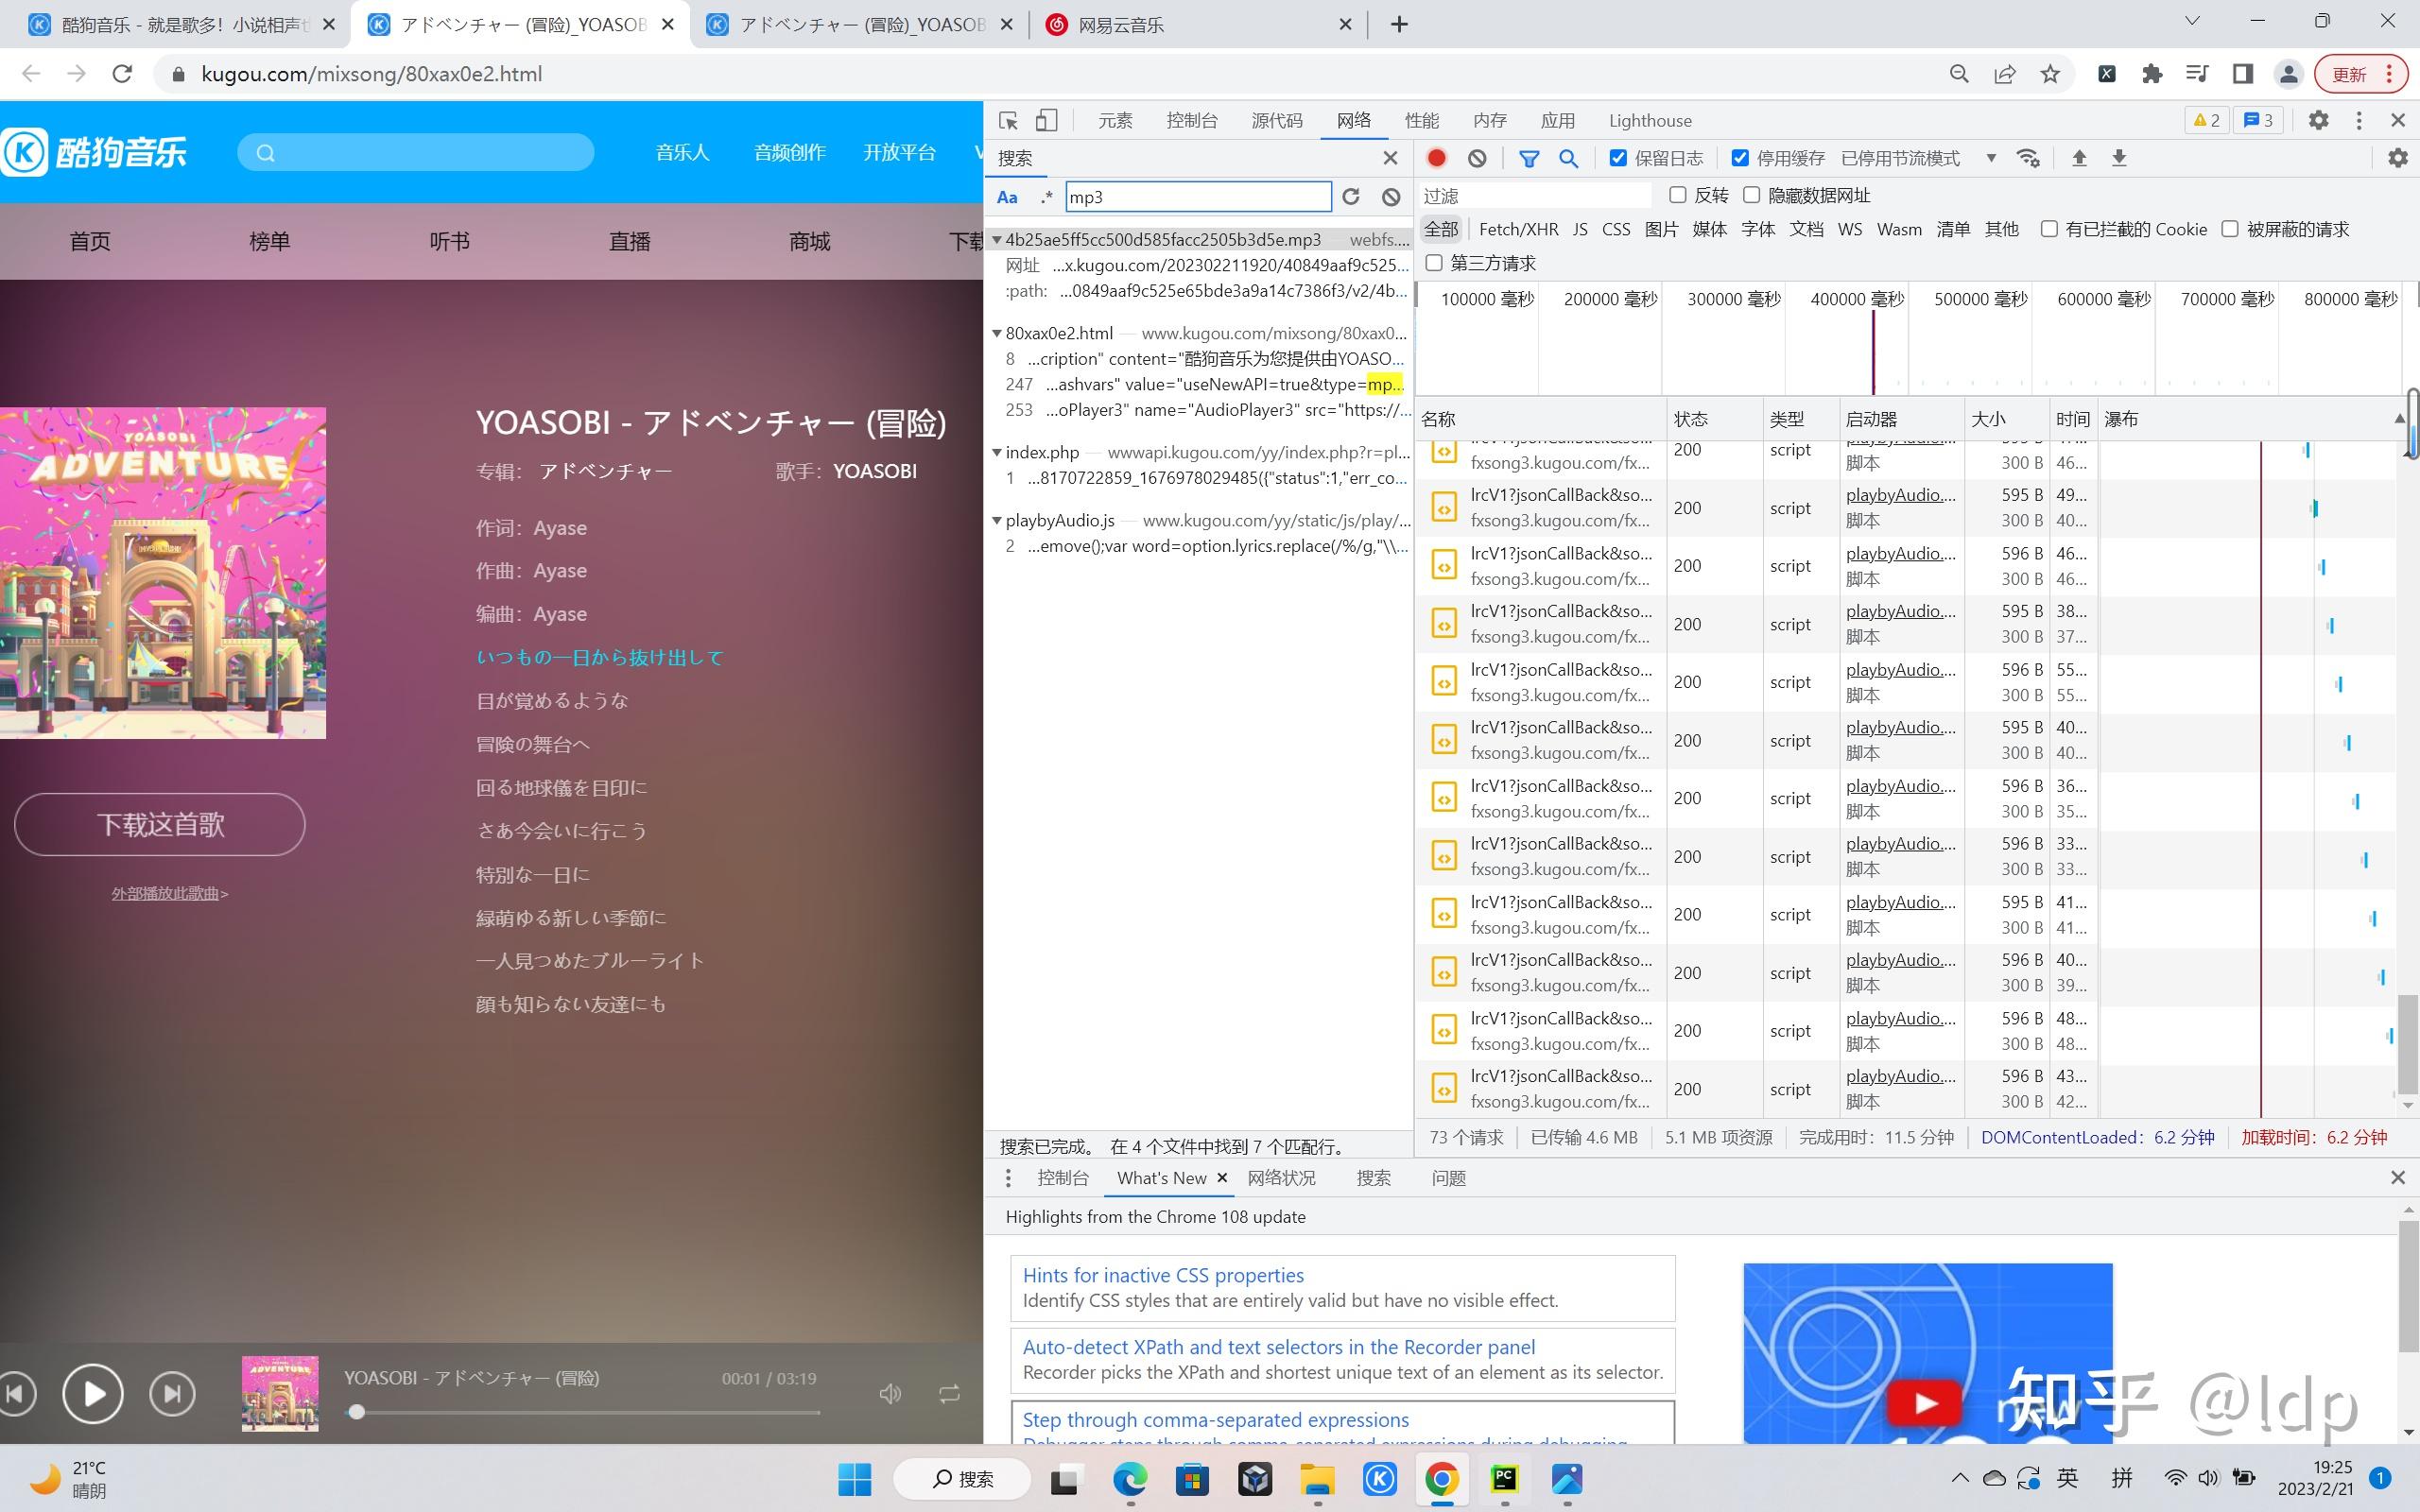Screen dimensions: 2420x1512
Task: Skip to the next song
Action: pyautogui.click(x=172, y=1393)
